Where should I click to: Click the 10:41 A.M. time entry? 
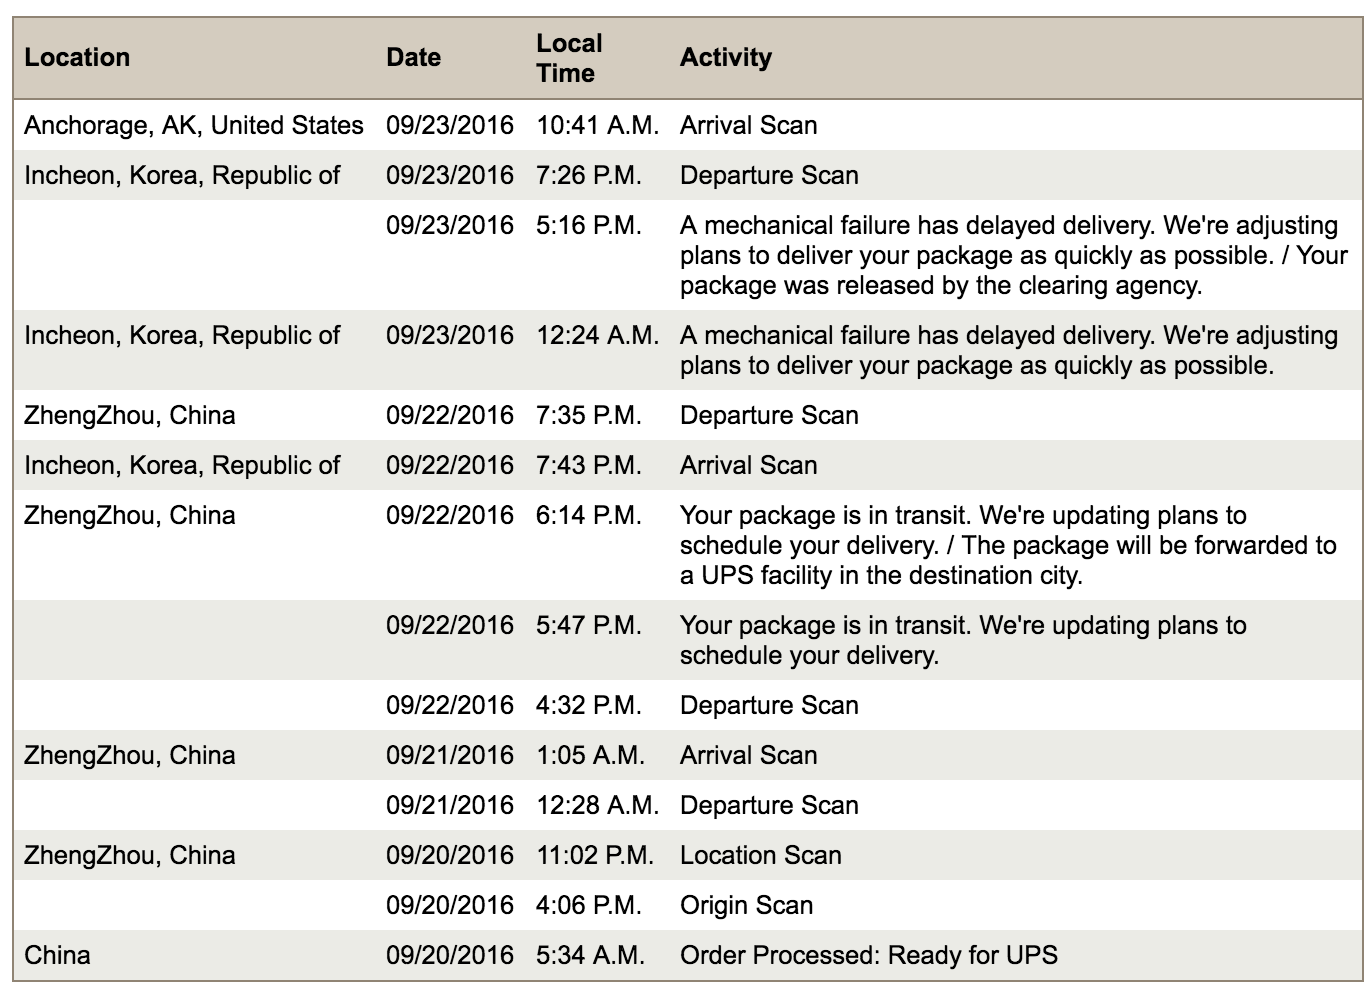click(597, 125)
